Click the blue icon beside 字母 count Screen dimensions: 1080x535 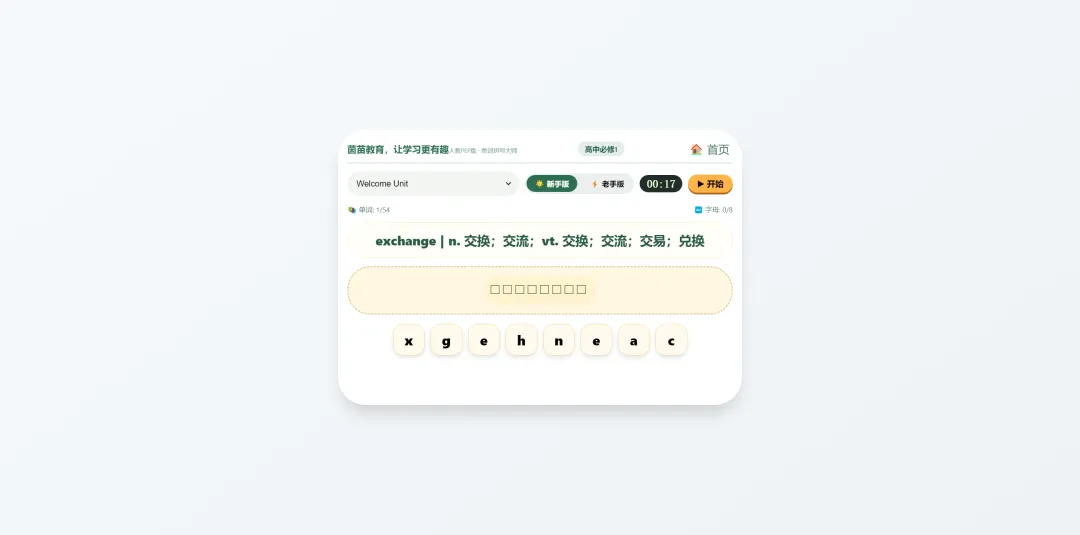click(x=698, y=210)
